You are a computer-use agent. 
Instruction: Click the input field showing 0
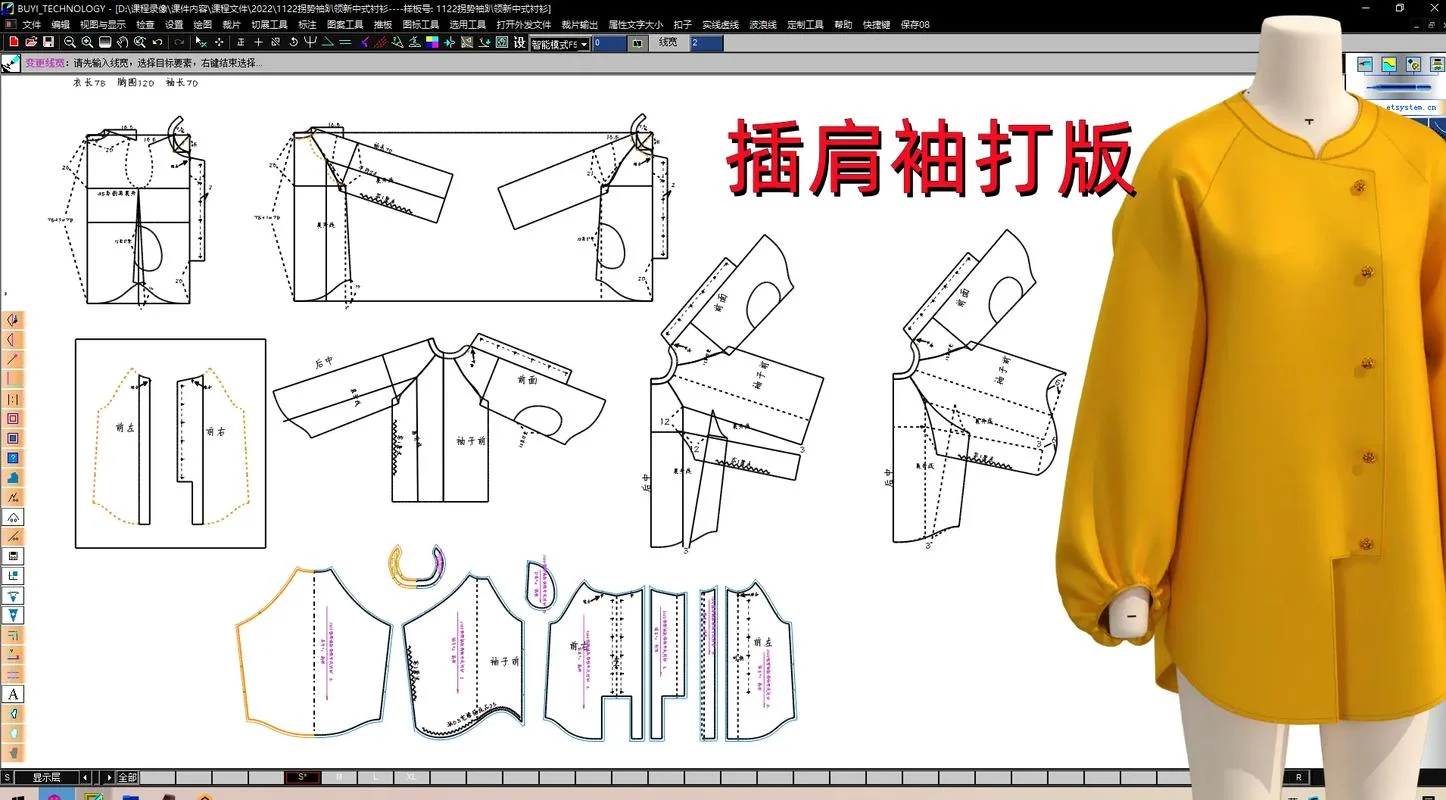(609, 43)
